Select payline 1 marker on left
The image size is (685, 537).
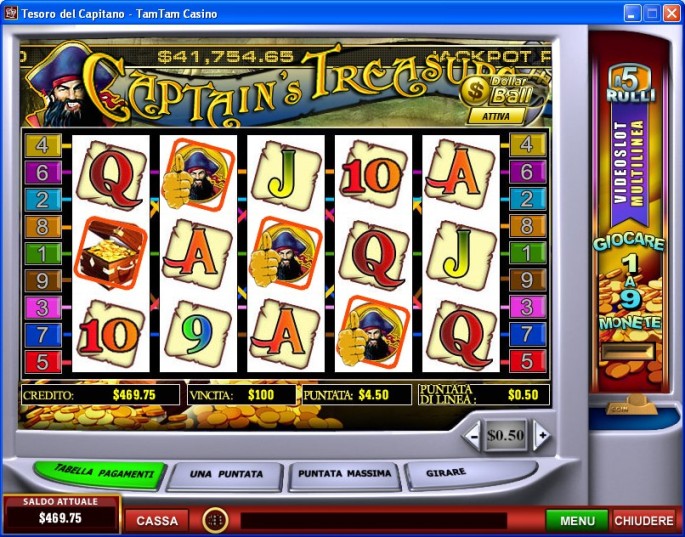(x=43, y=254)
